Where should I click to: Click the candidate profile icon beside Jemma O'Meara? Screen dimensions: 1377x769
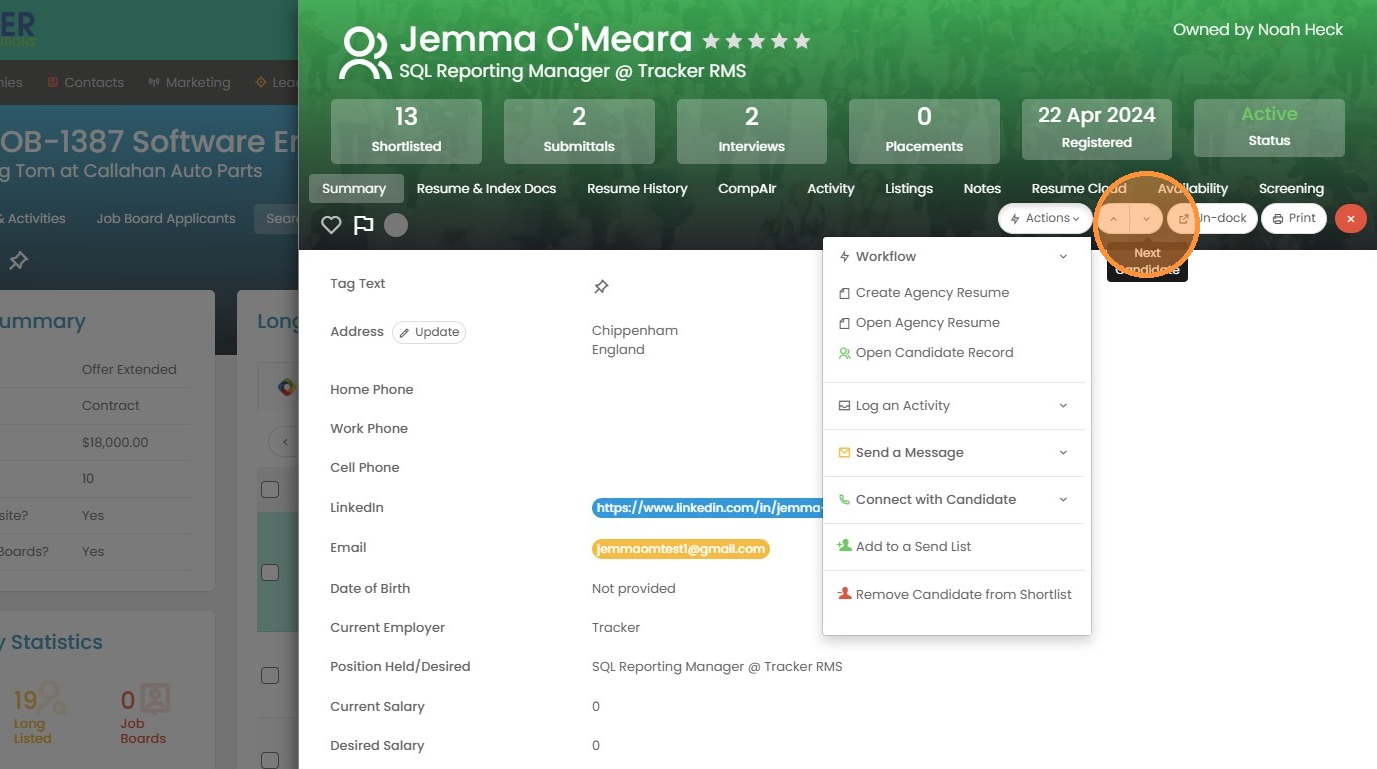coord(364,54)
